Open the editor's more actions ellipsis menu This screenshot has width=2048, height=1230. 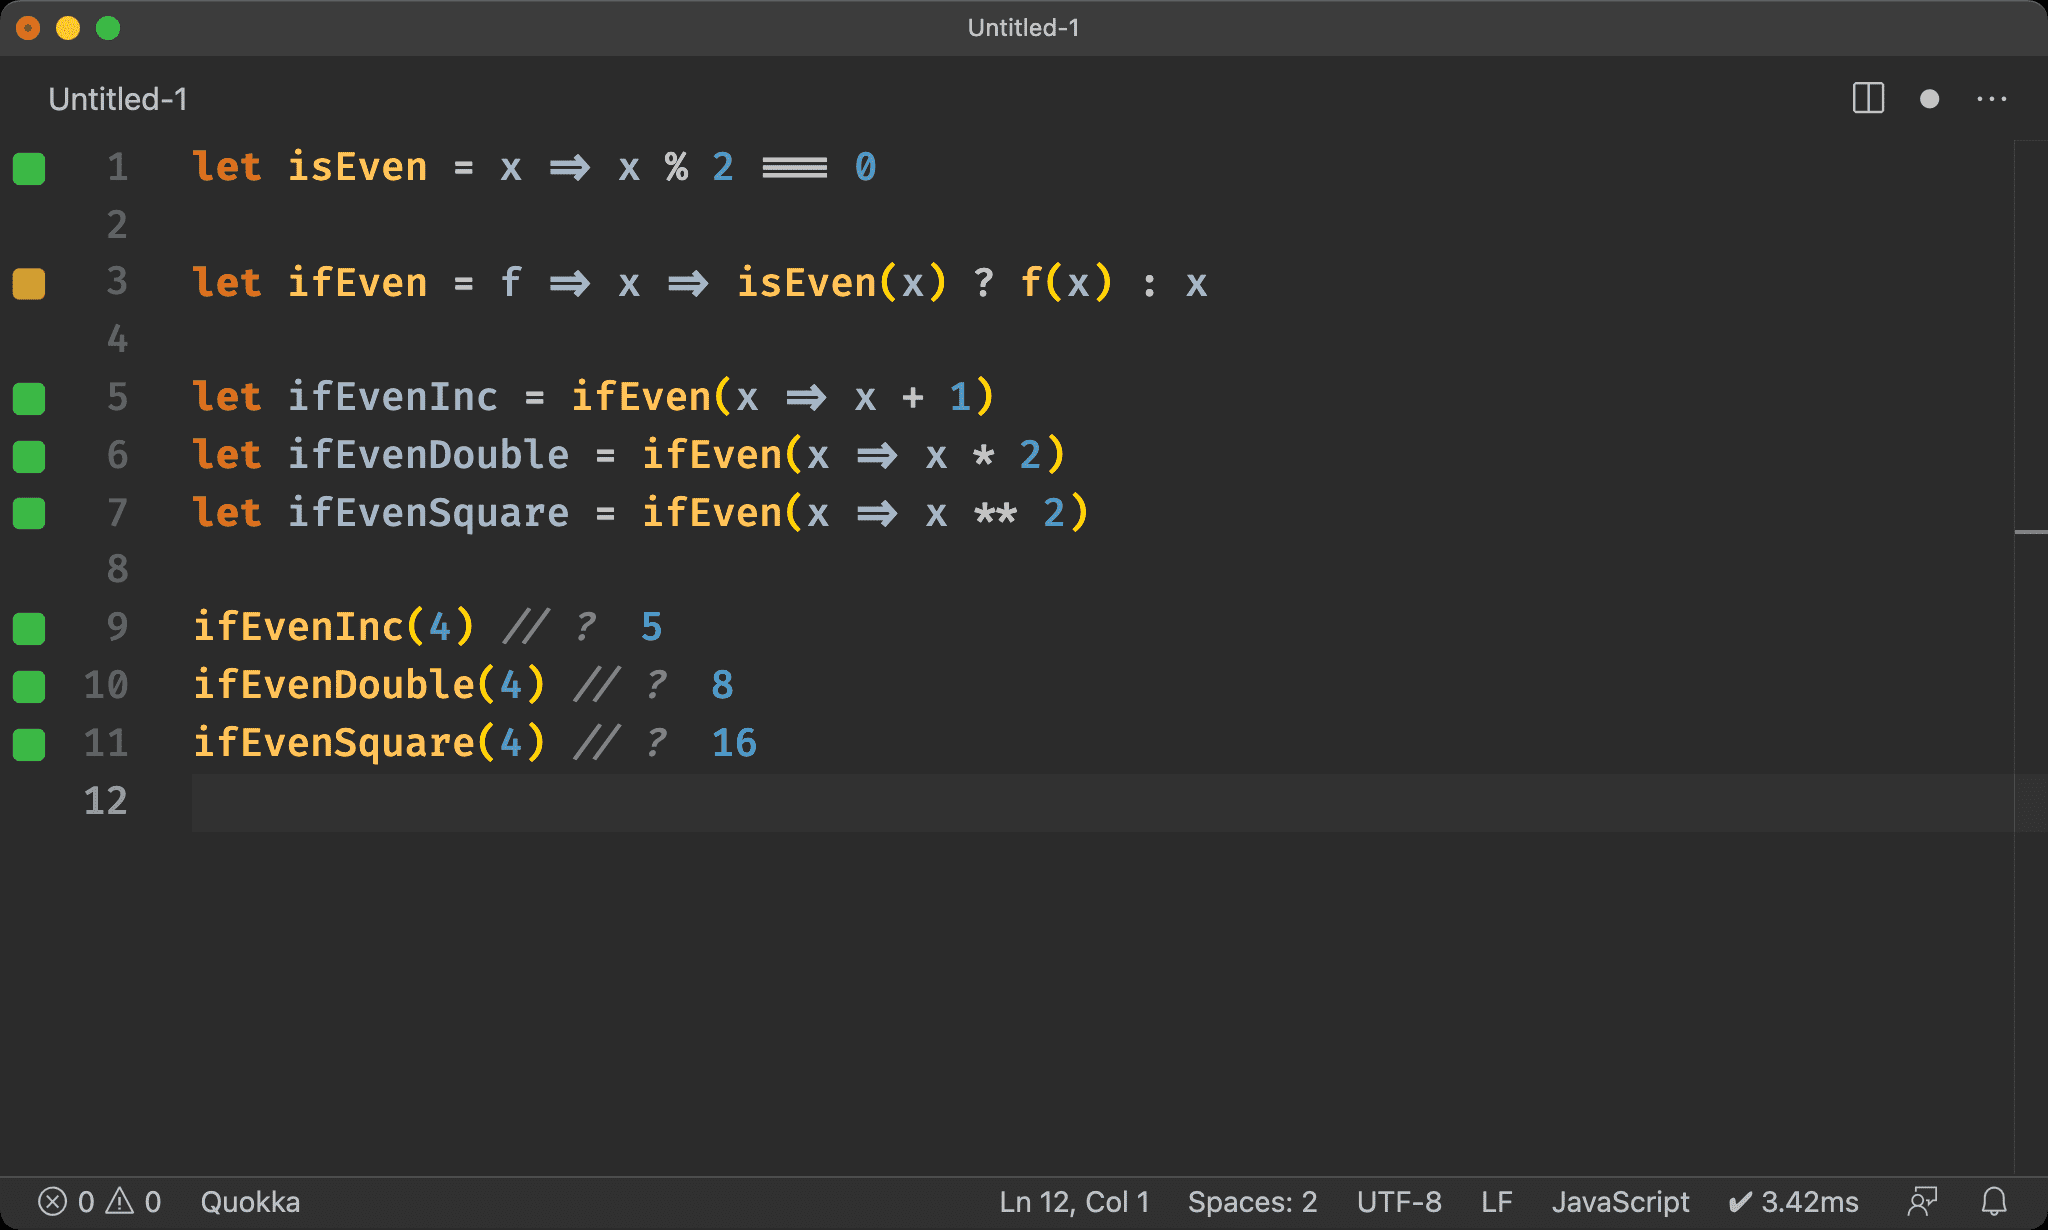(x=1991, y=99)
